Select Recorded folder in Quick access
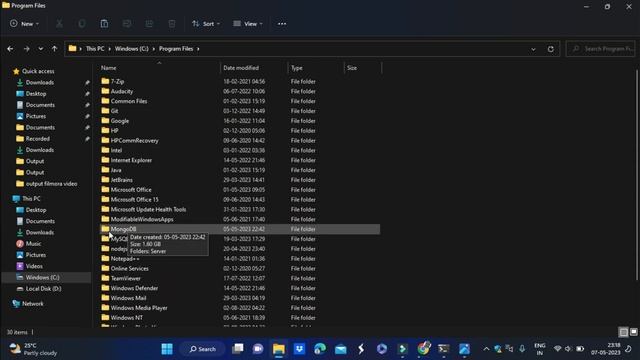This screenshot has height=360, width=640. pos(38,139)
